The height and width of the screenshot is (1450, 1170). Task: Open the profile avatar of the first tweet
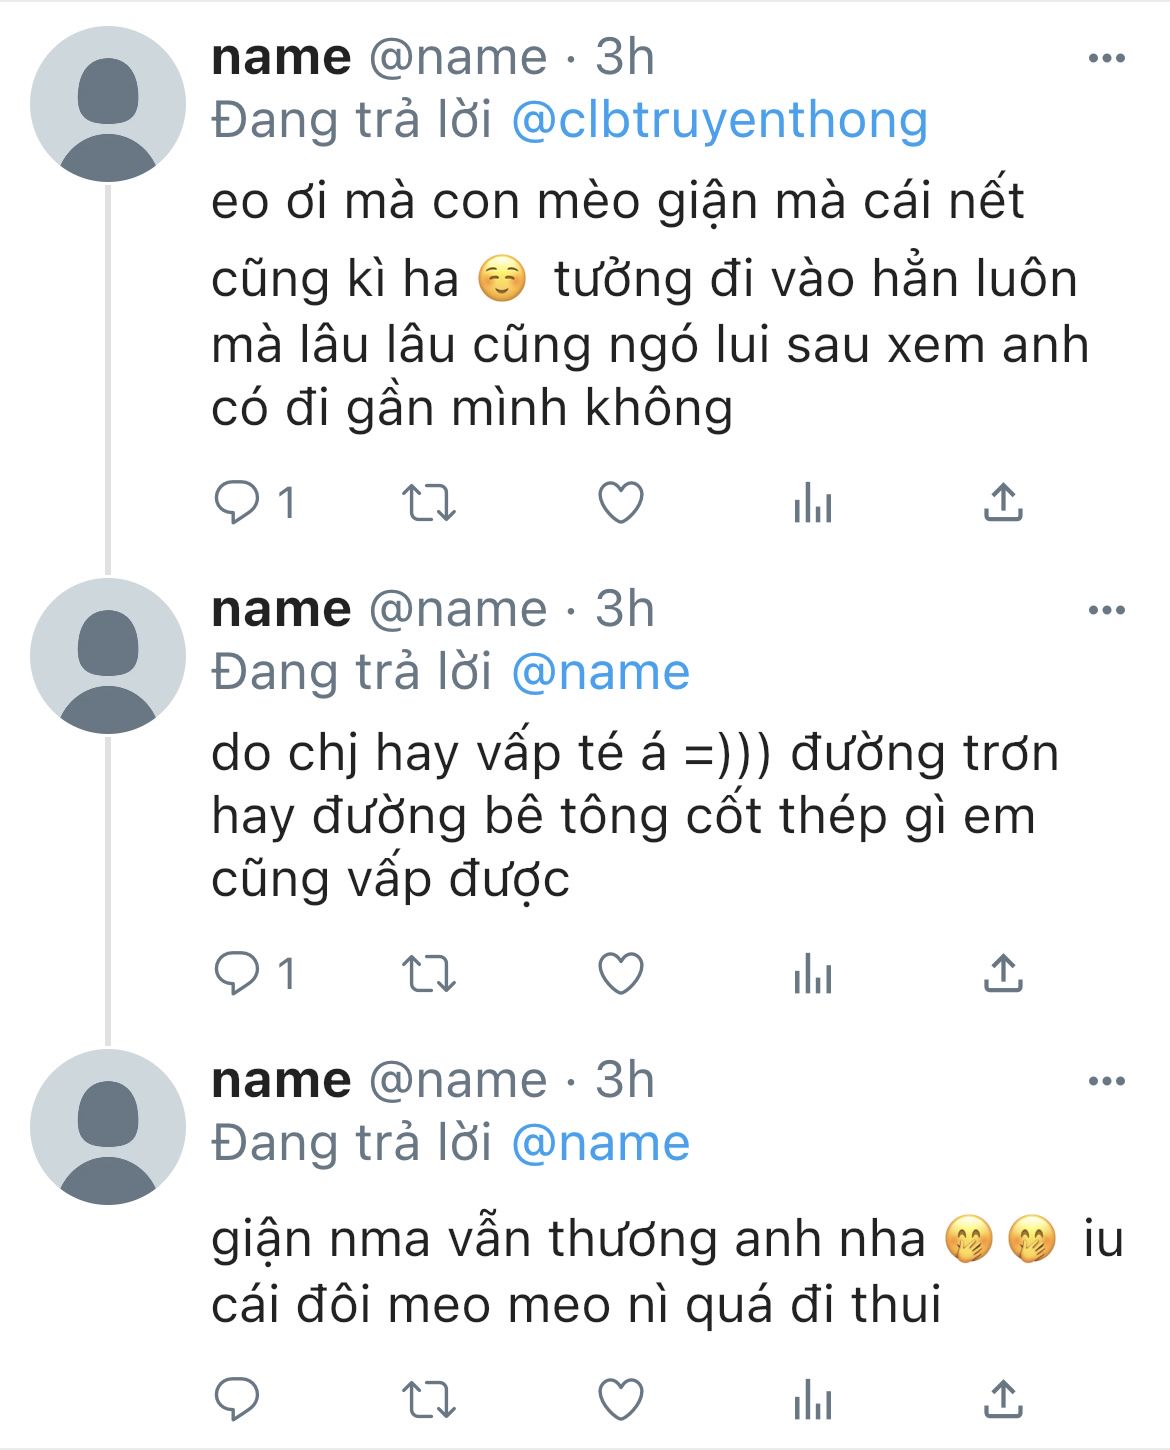tap(108, 104)
